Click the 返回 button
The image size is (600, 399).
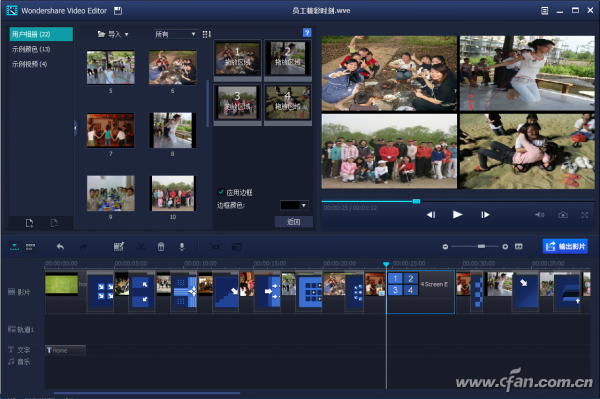293,221
